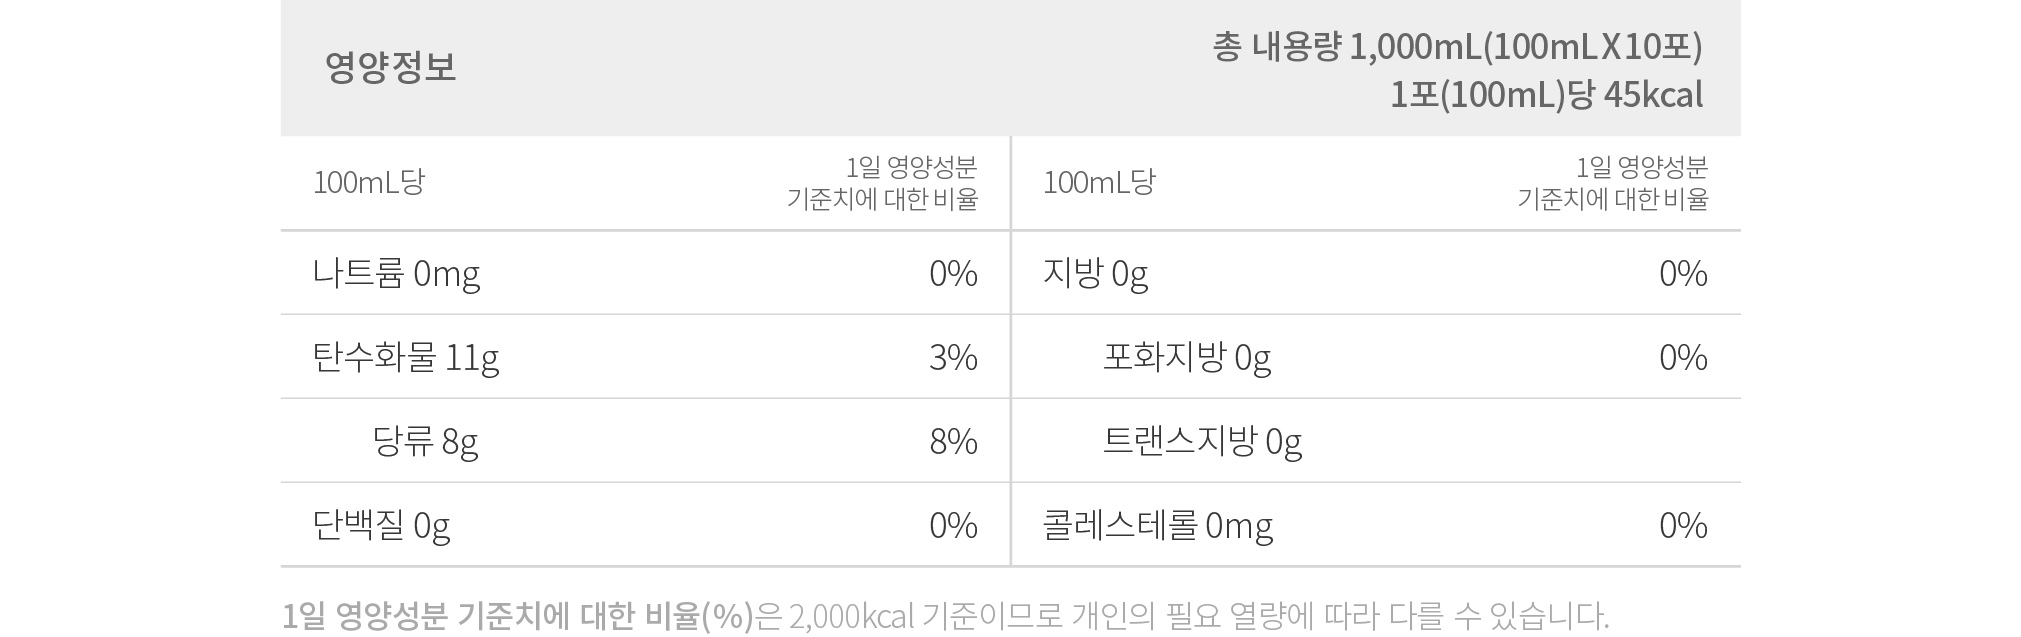Click the right 100mL당 column header
The image size is (2021, 637).
tap(1099, 182)
